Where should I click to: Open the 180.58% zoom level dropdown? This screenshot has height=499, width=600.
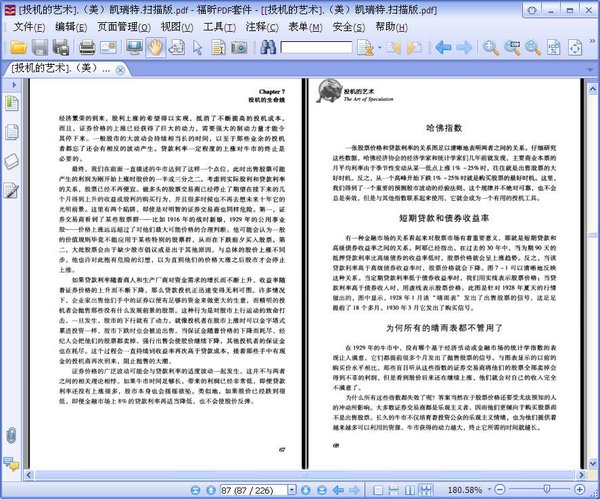(x=489, y=489)
